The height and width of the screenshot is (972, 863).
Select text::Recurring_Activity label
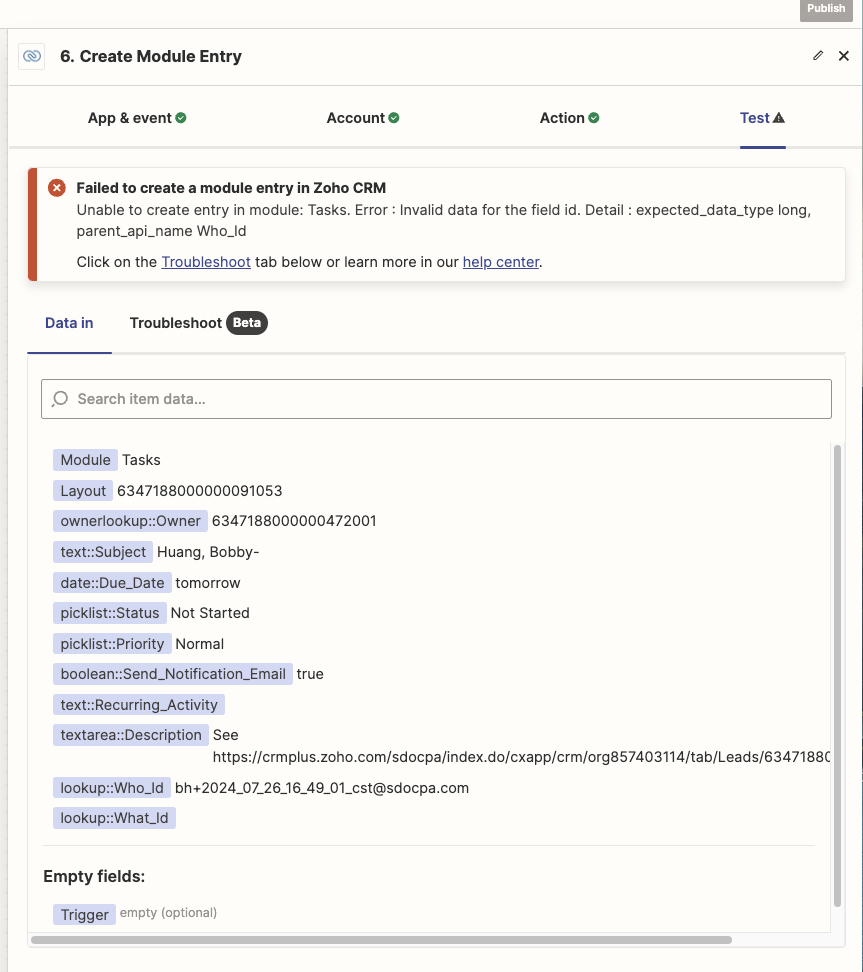139,705
